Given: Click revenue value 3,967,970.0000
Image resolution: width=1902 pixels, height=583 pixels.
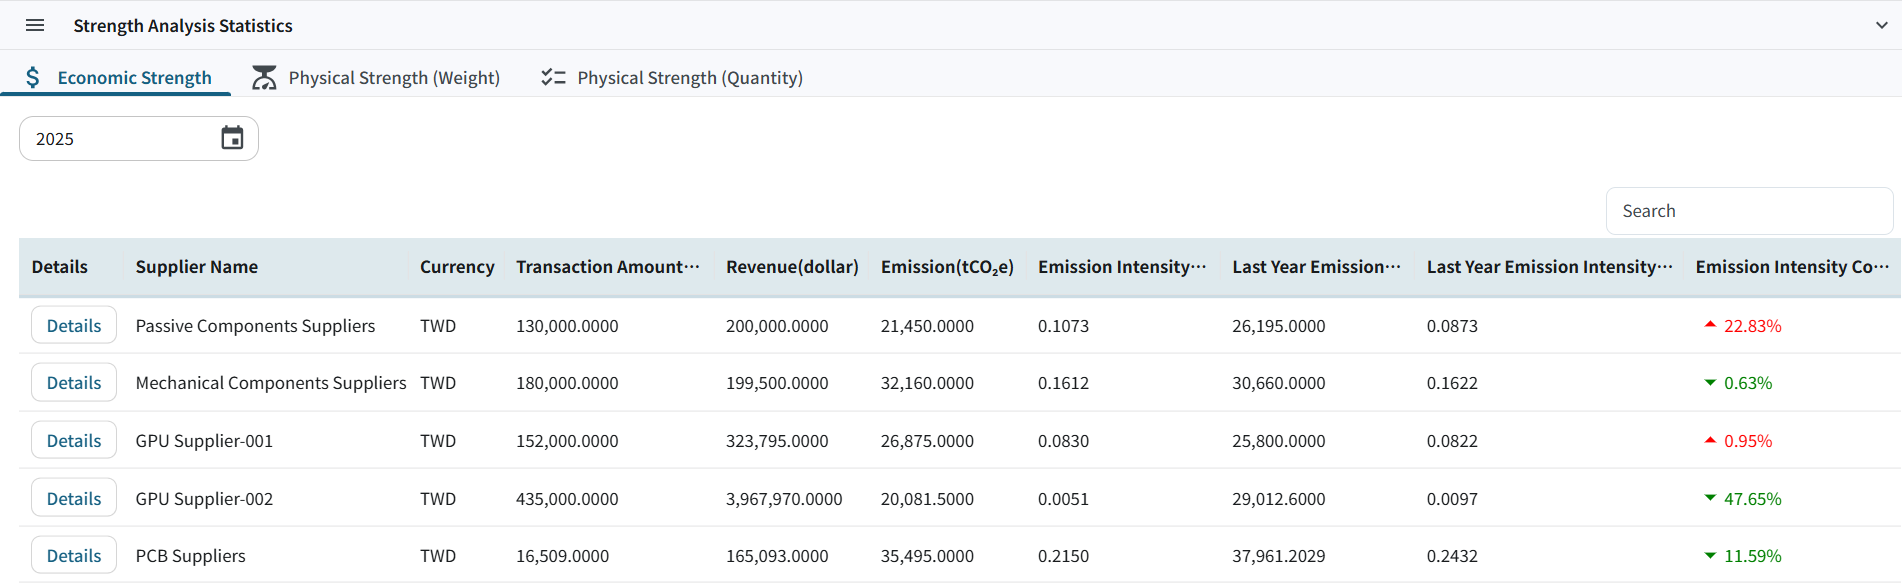Looking at the screenshot, I should tap(784, 499).
